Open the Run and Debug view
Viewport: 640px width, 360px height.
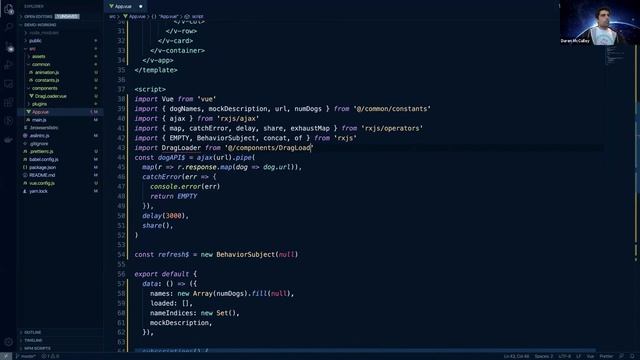tap(9, 64)
